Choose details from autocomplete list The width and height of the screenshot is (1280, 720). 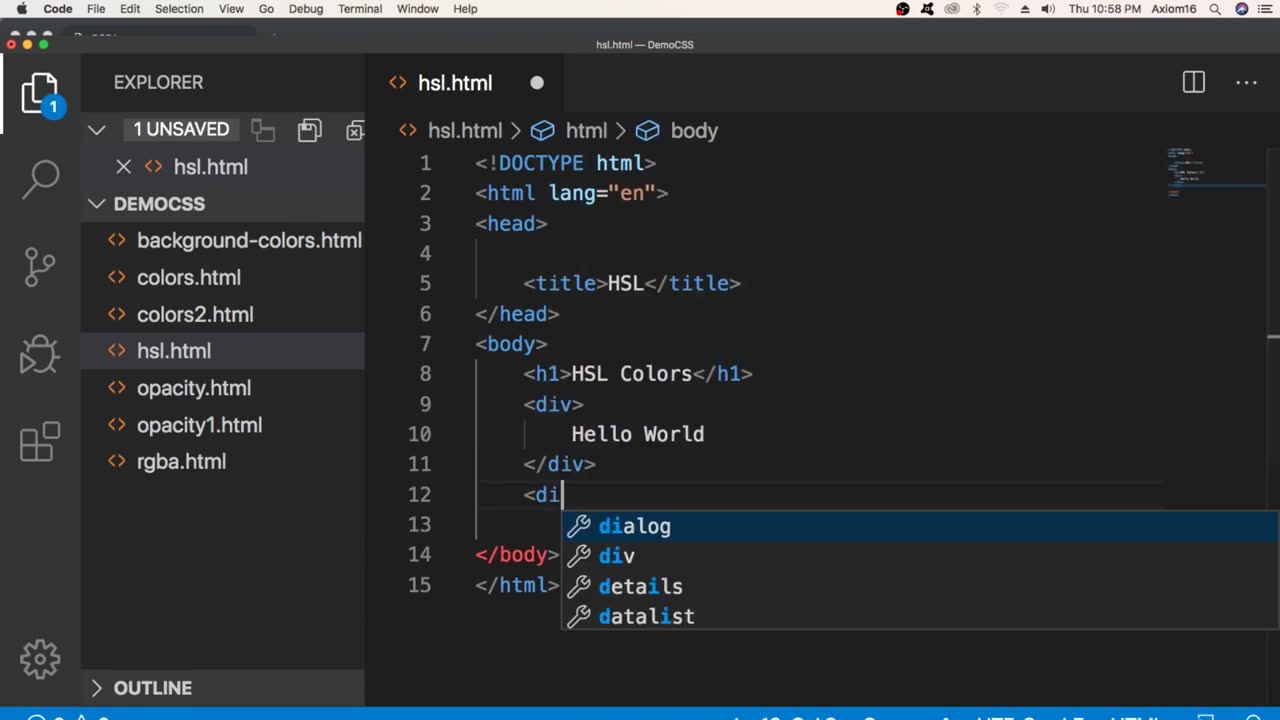920,586
